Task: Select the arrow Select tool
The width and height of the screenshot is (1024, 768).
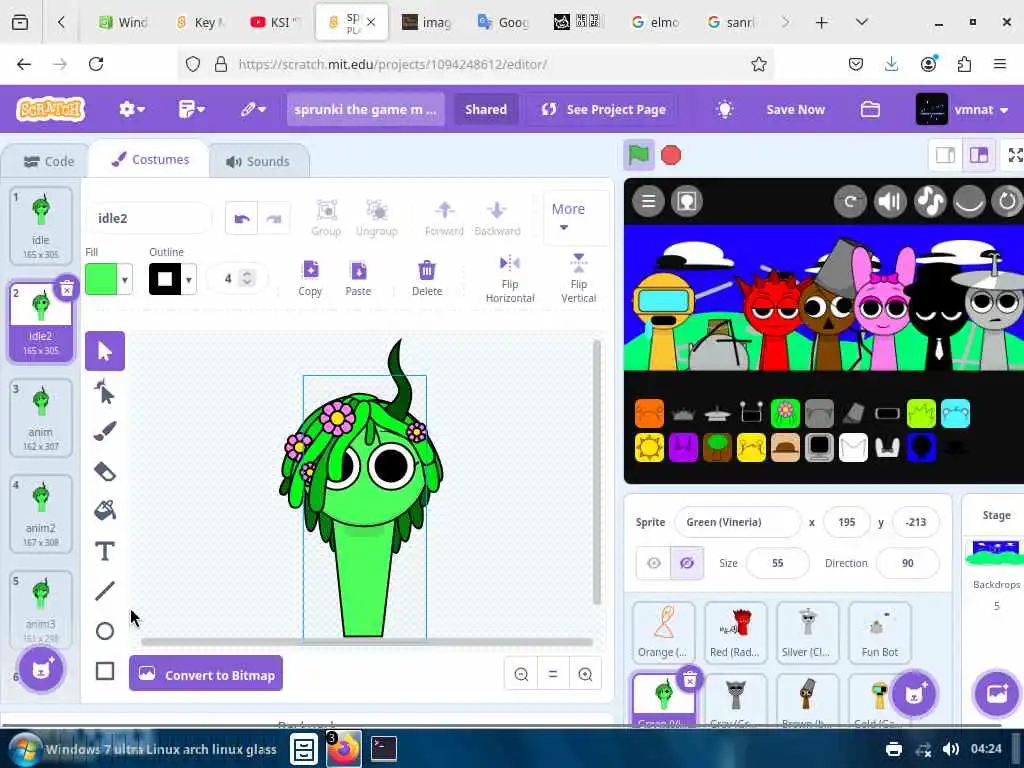Action: click(104, 351)
